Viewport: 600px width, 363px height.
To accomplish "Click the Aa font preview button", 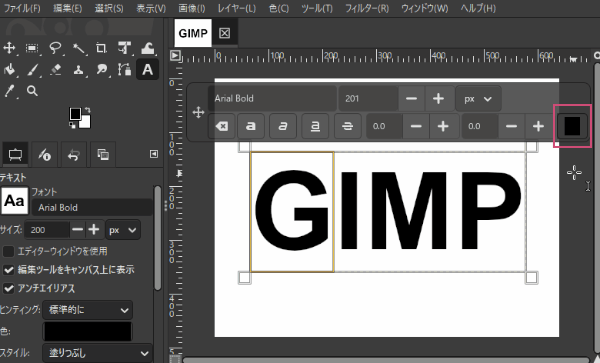I will (15, 200).
